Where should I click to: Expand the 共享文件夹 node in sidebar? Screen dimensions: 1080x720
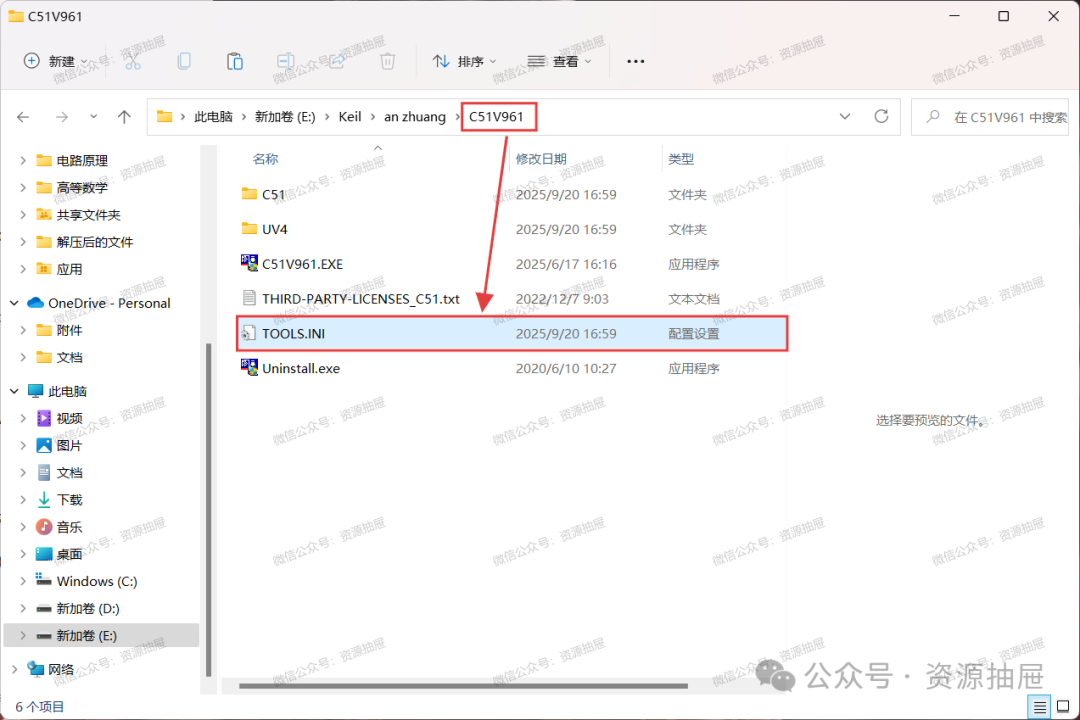pyautogui.click(x=23, y=215)
